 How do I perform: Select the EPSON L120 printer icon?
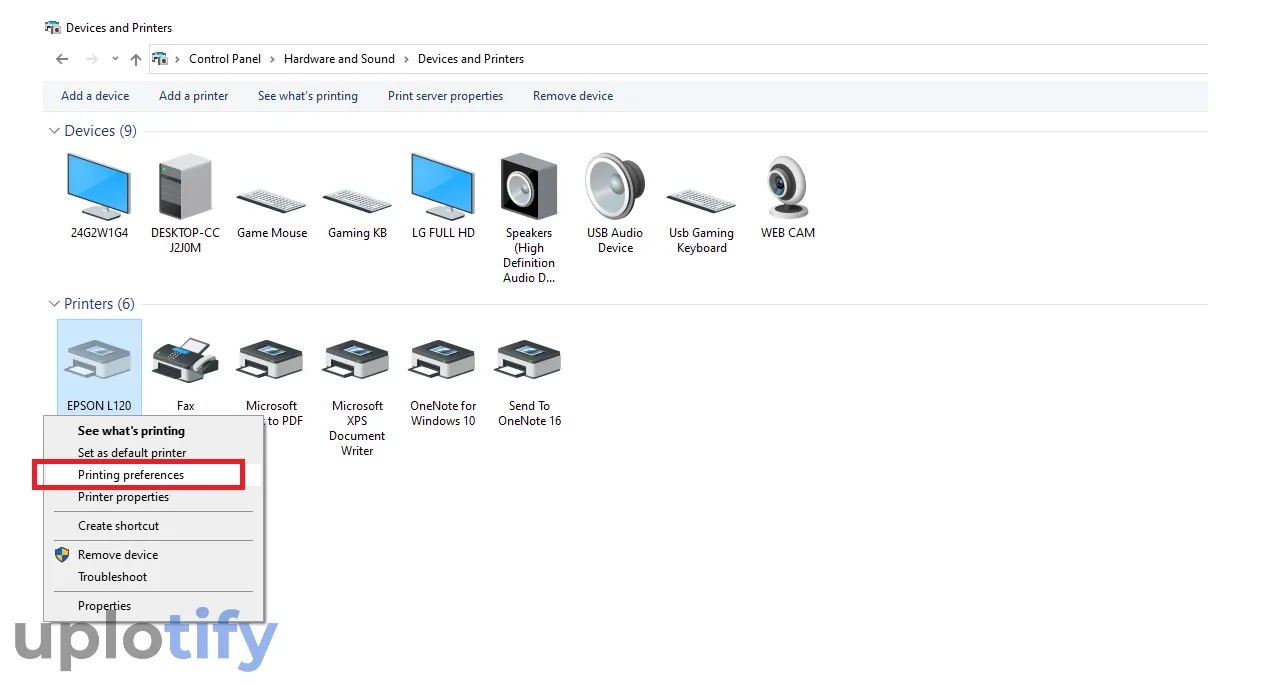pos(99,360)
